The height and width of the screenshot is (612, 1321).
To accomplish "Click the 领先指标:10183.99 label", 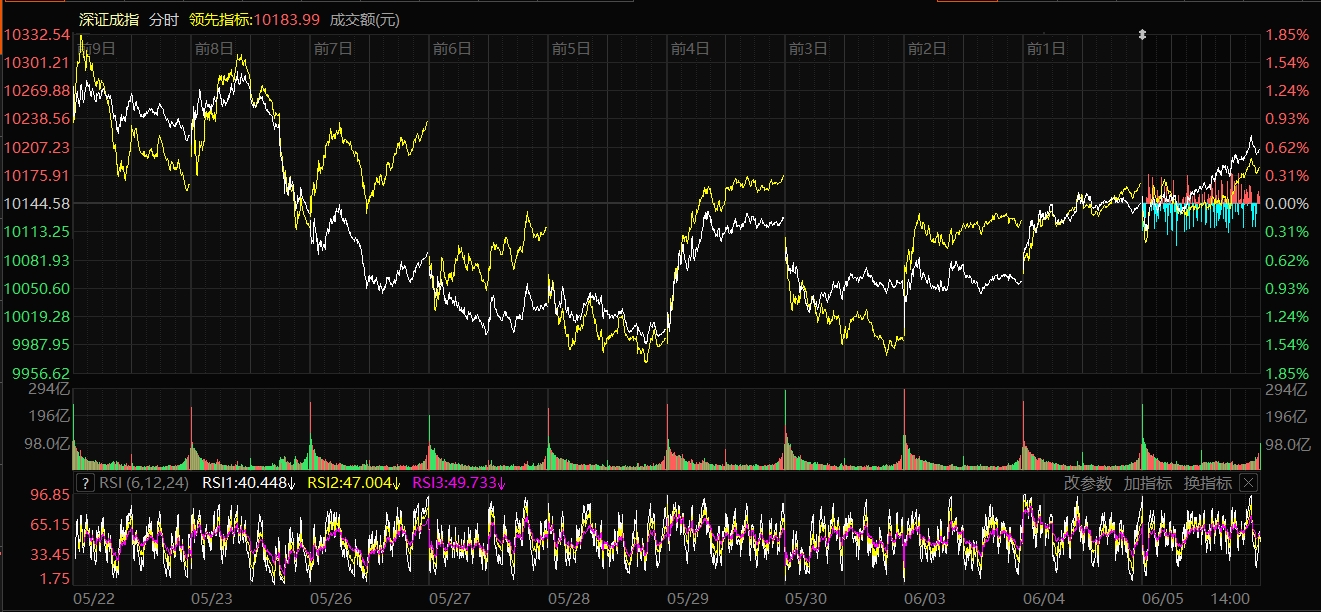I will 255,19.
